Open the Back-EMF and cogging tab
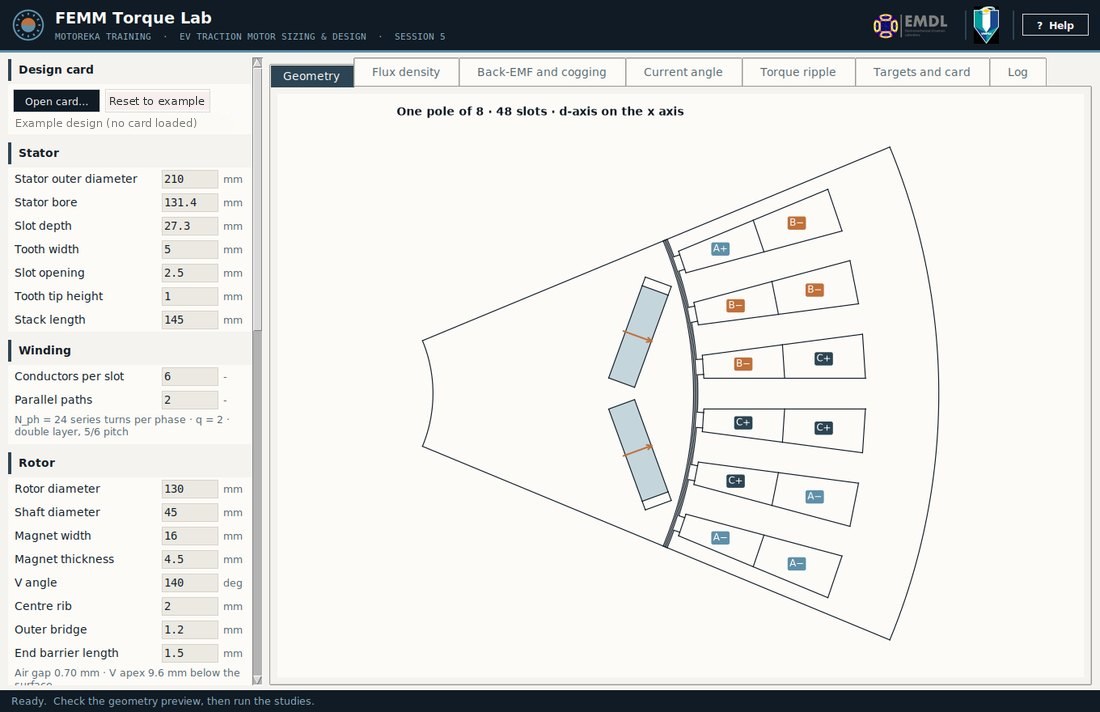 (x=542, y=72)
